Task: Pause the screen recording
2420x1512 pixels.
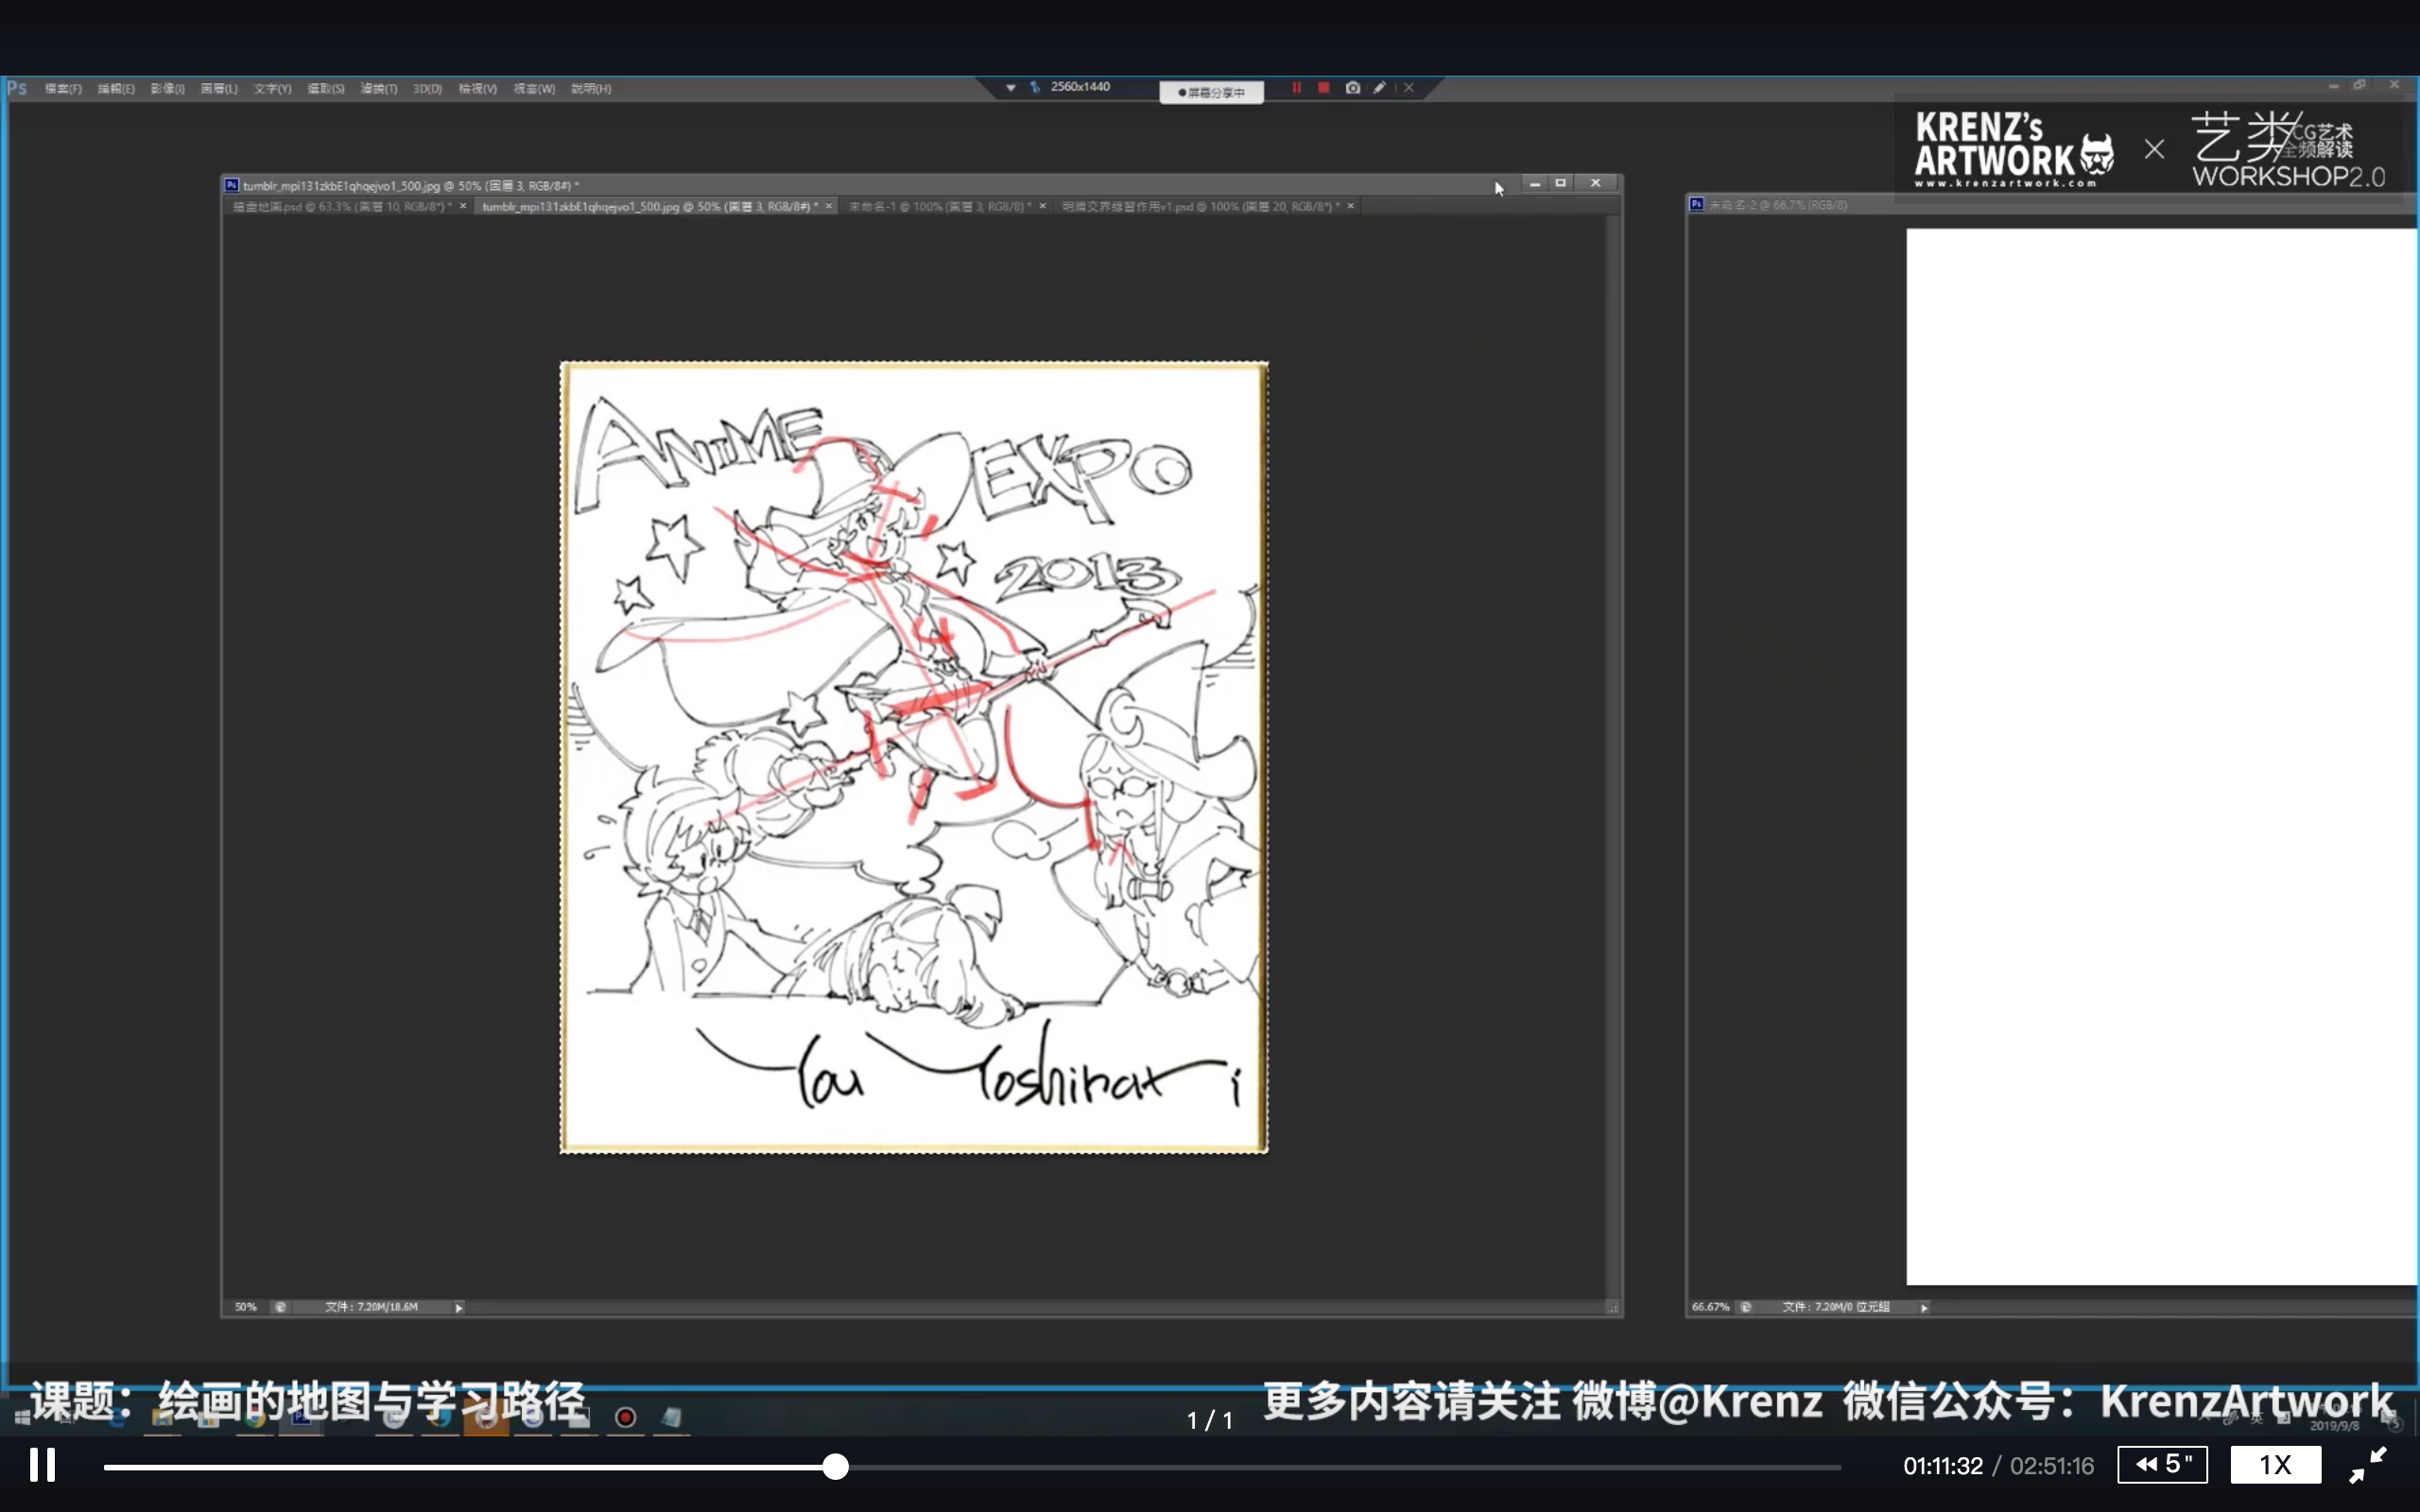Action: (x=1296, y=88)
